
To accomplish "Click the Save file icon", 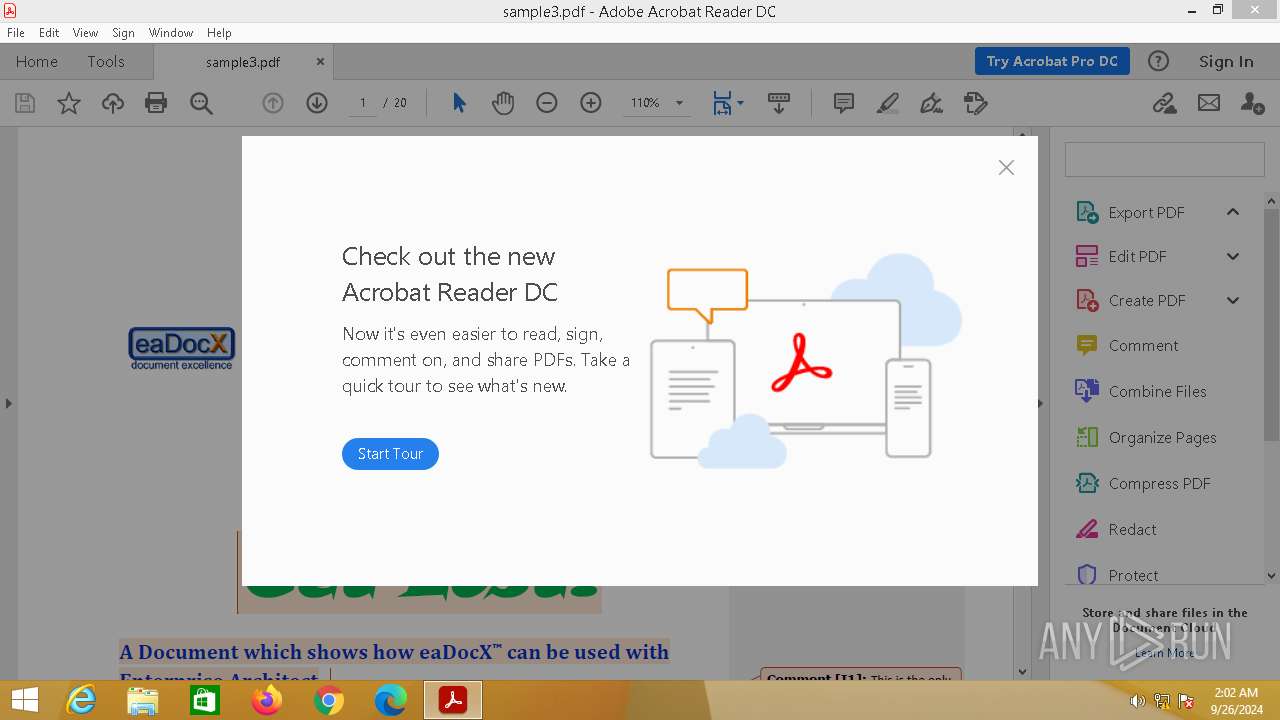I will 25,103.
